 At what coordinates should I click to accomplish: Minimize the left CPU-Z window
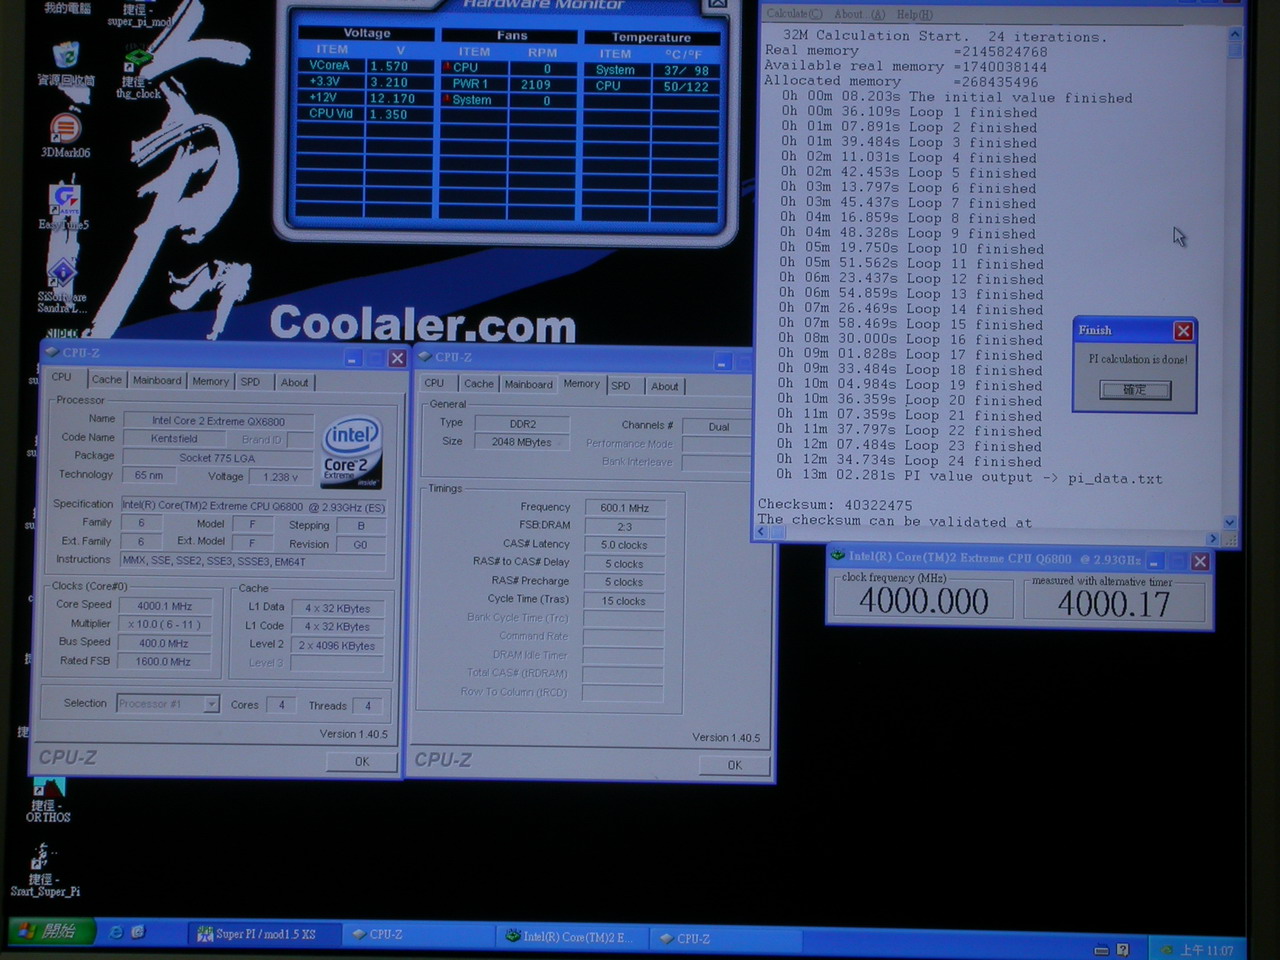[352, 358]
